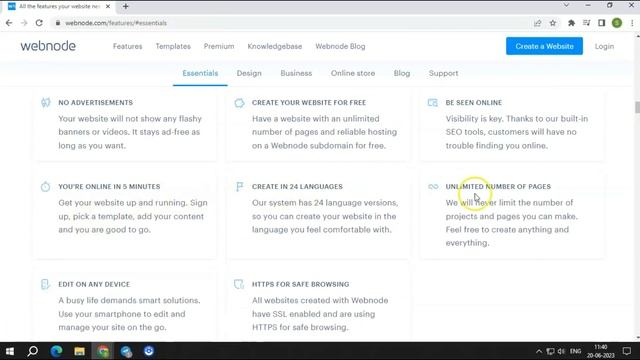Open Chrome three-dot menu
This screenshot has height=360, width=640.
click(632, 23)
